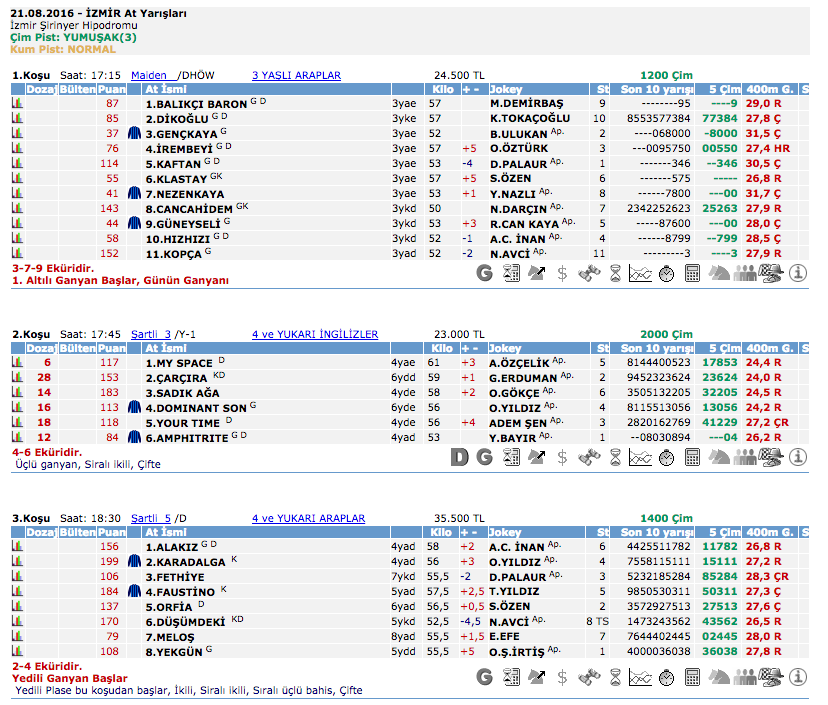Open the Maiden link in race 1
The width and height of the screenshot is (828, 705).
coord(149,75)
